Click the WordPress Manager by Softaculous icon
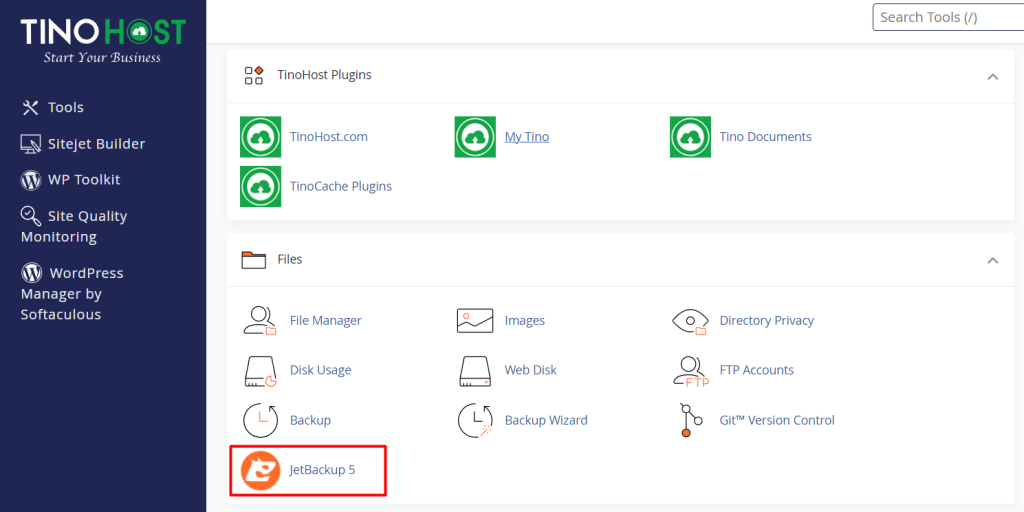1024x512 pixels. tap(31, 272)
